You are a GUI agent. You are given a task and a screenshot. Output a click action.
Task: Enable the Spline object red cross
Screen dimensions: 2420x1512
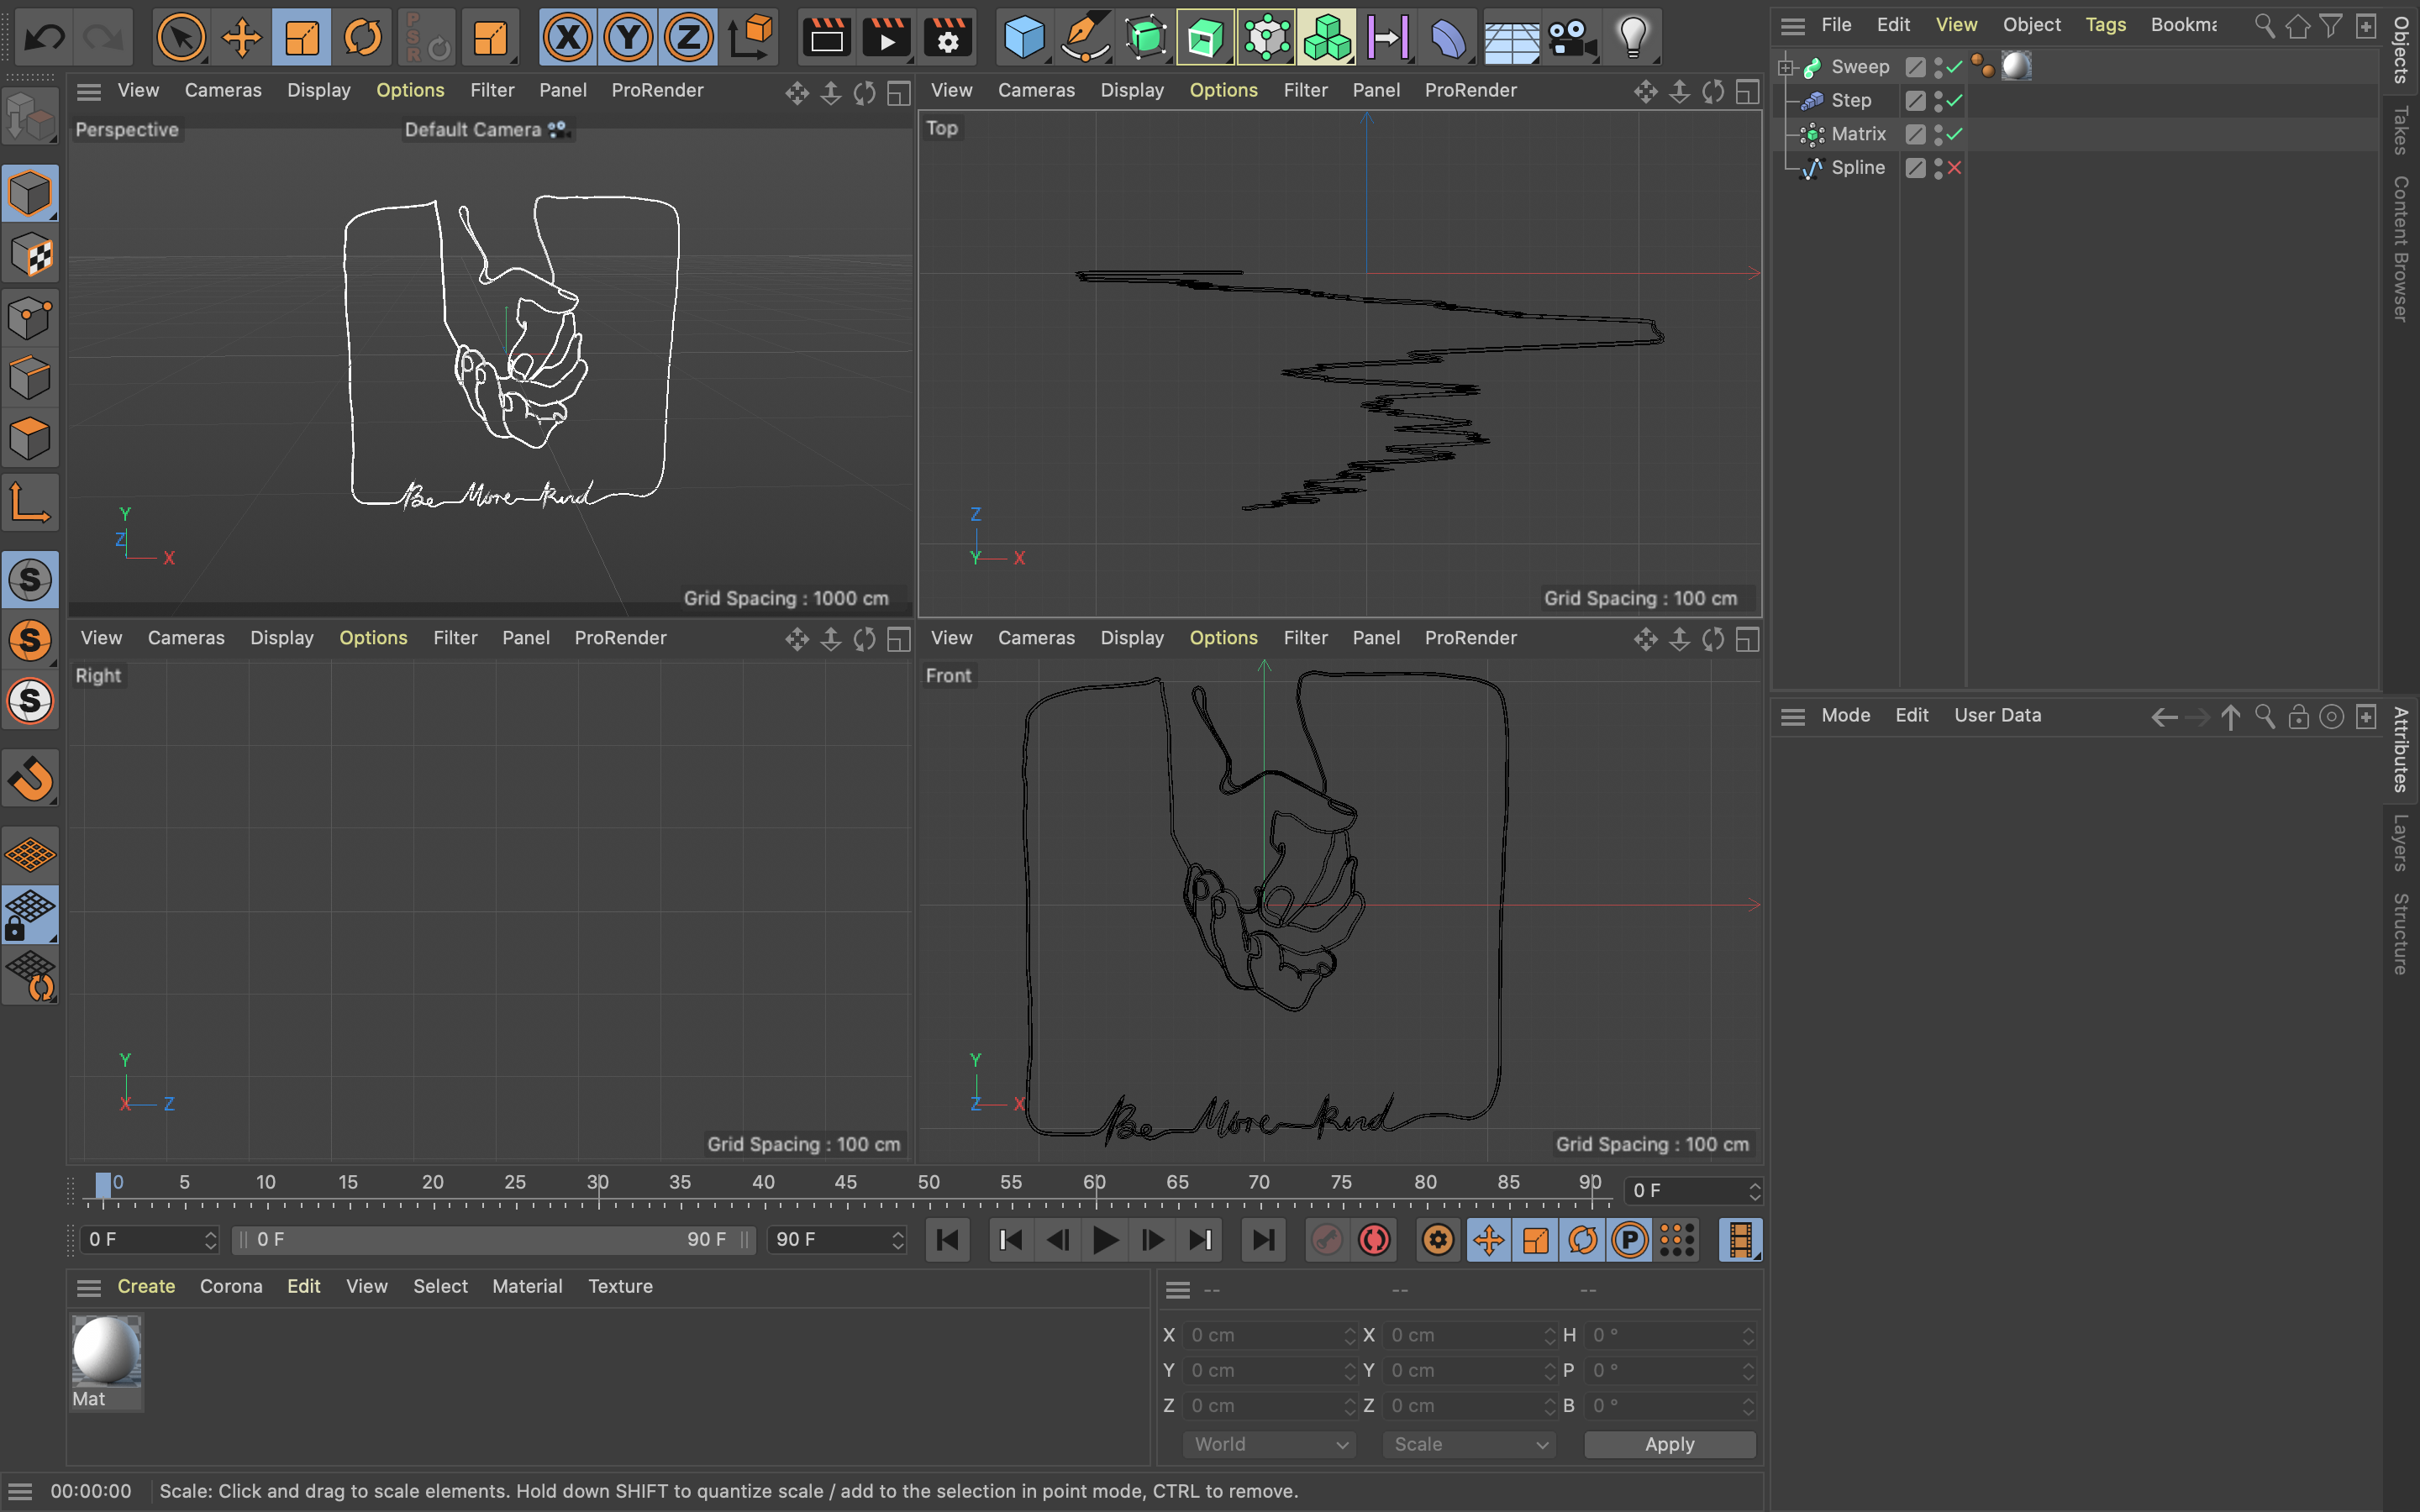1954,168
